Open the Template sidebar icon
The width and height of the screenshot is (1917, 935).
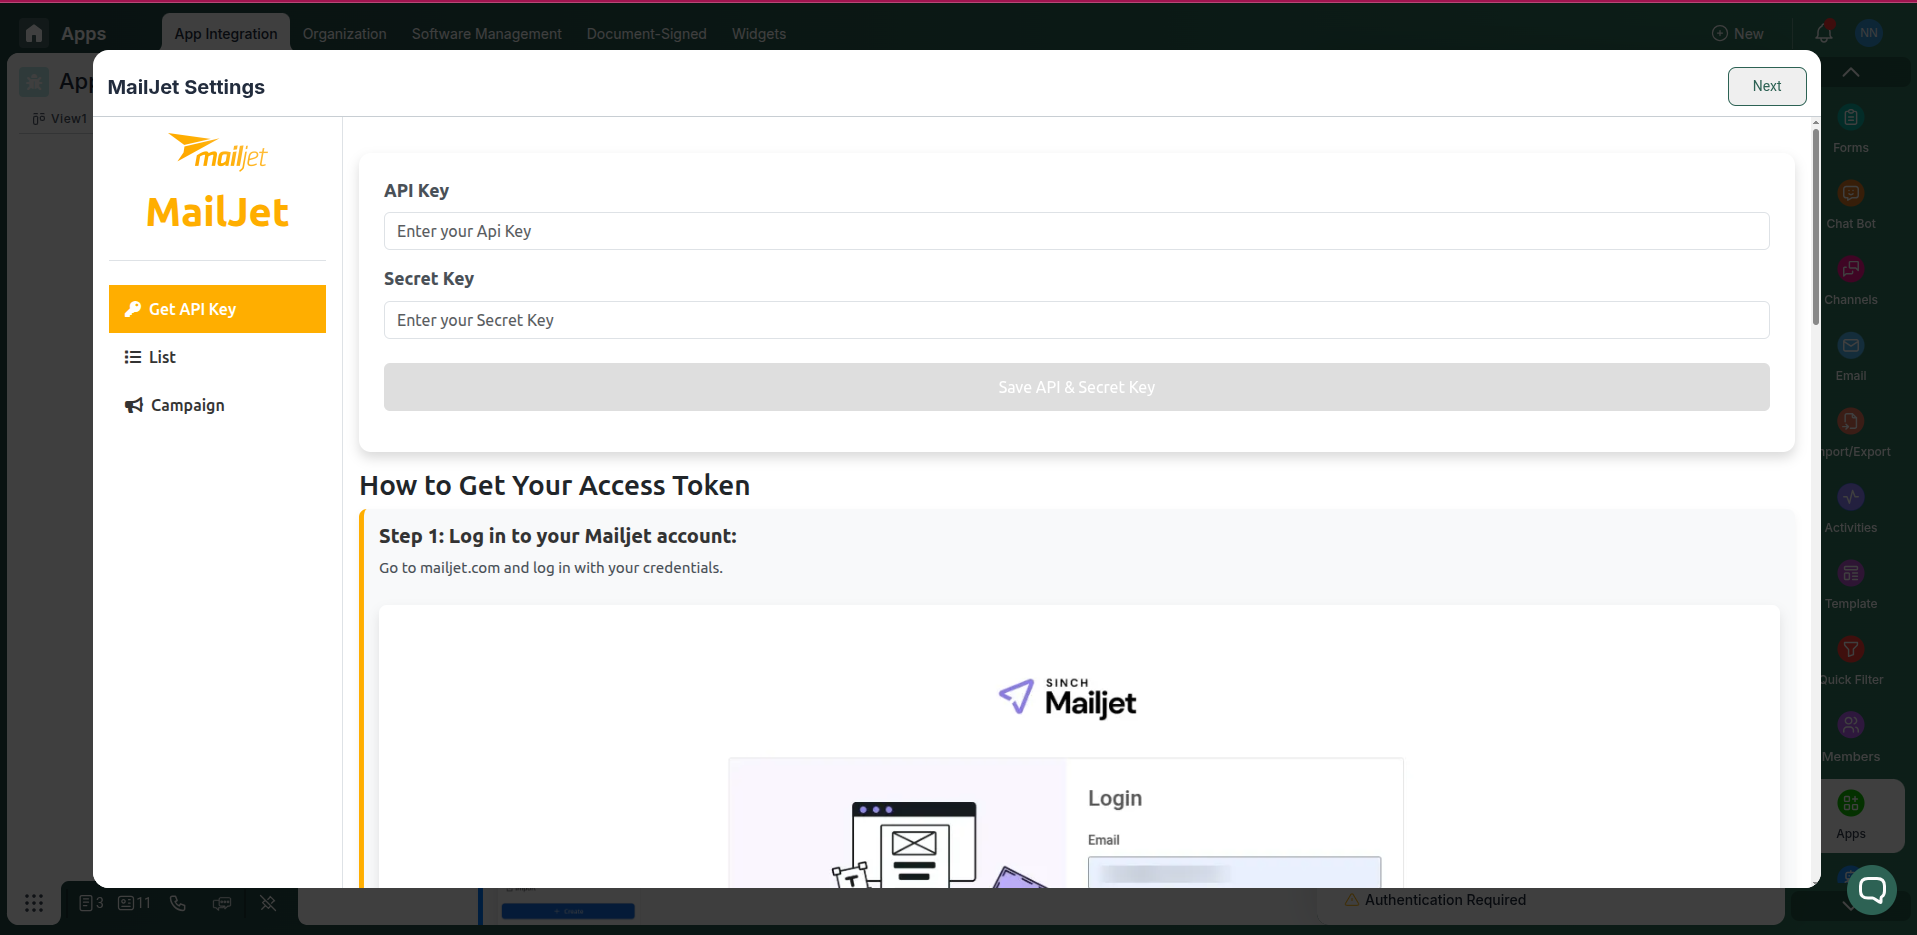coord(1850,574)
